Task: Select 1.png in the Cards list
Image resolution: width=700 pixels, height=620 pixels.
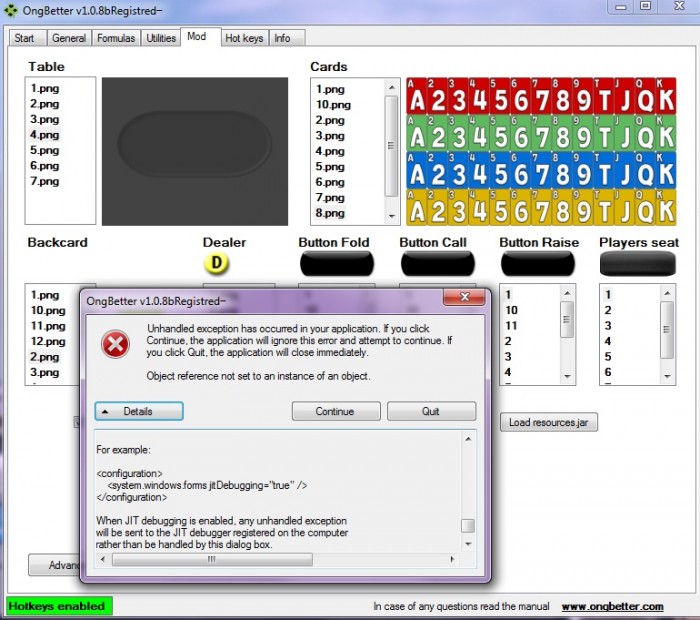Action: [330, 89]
